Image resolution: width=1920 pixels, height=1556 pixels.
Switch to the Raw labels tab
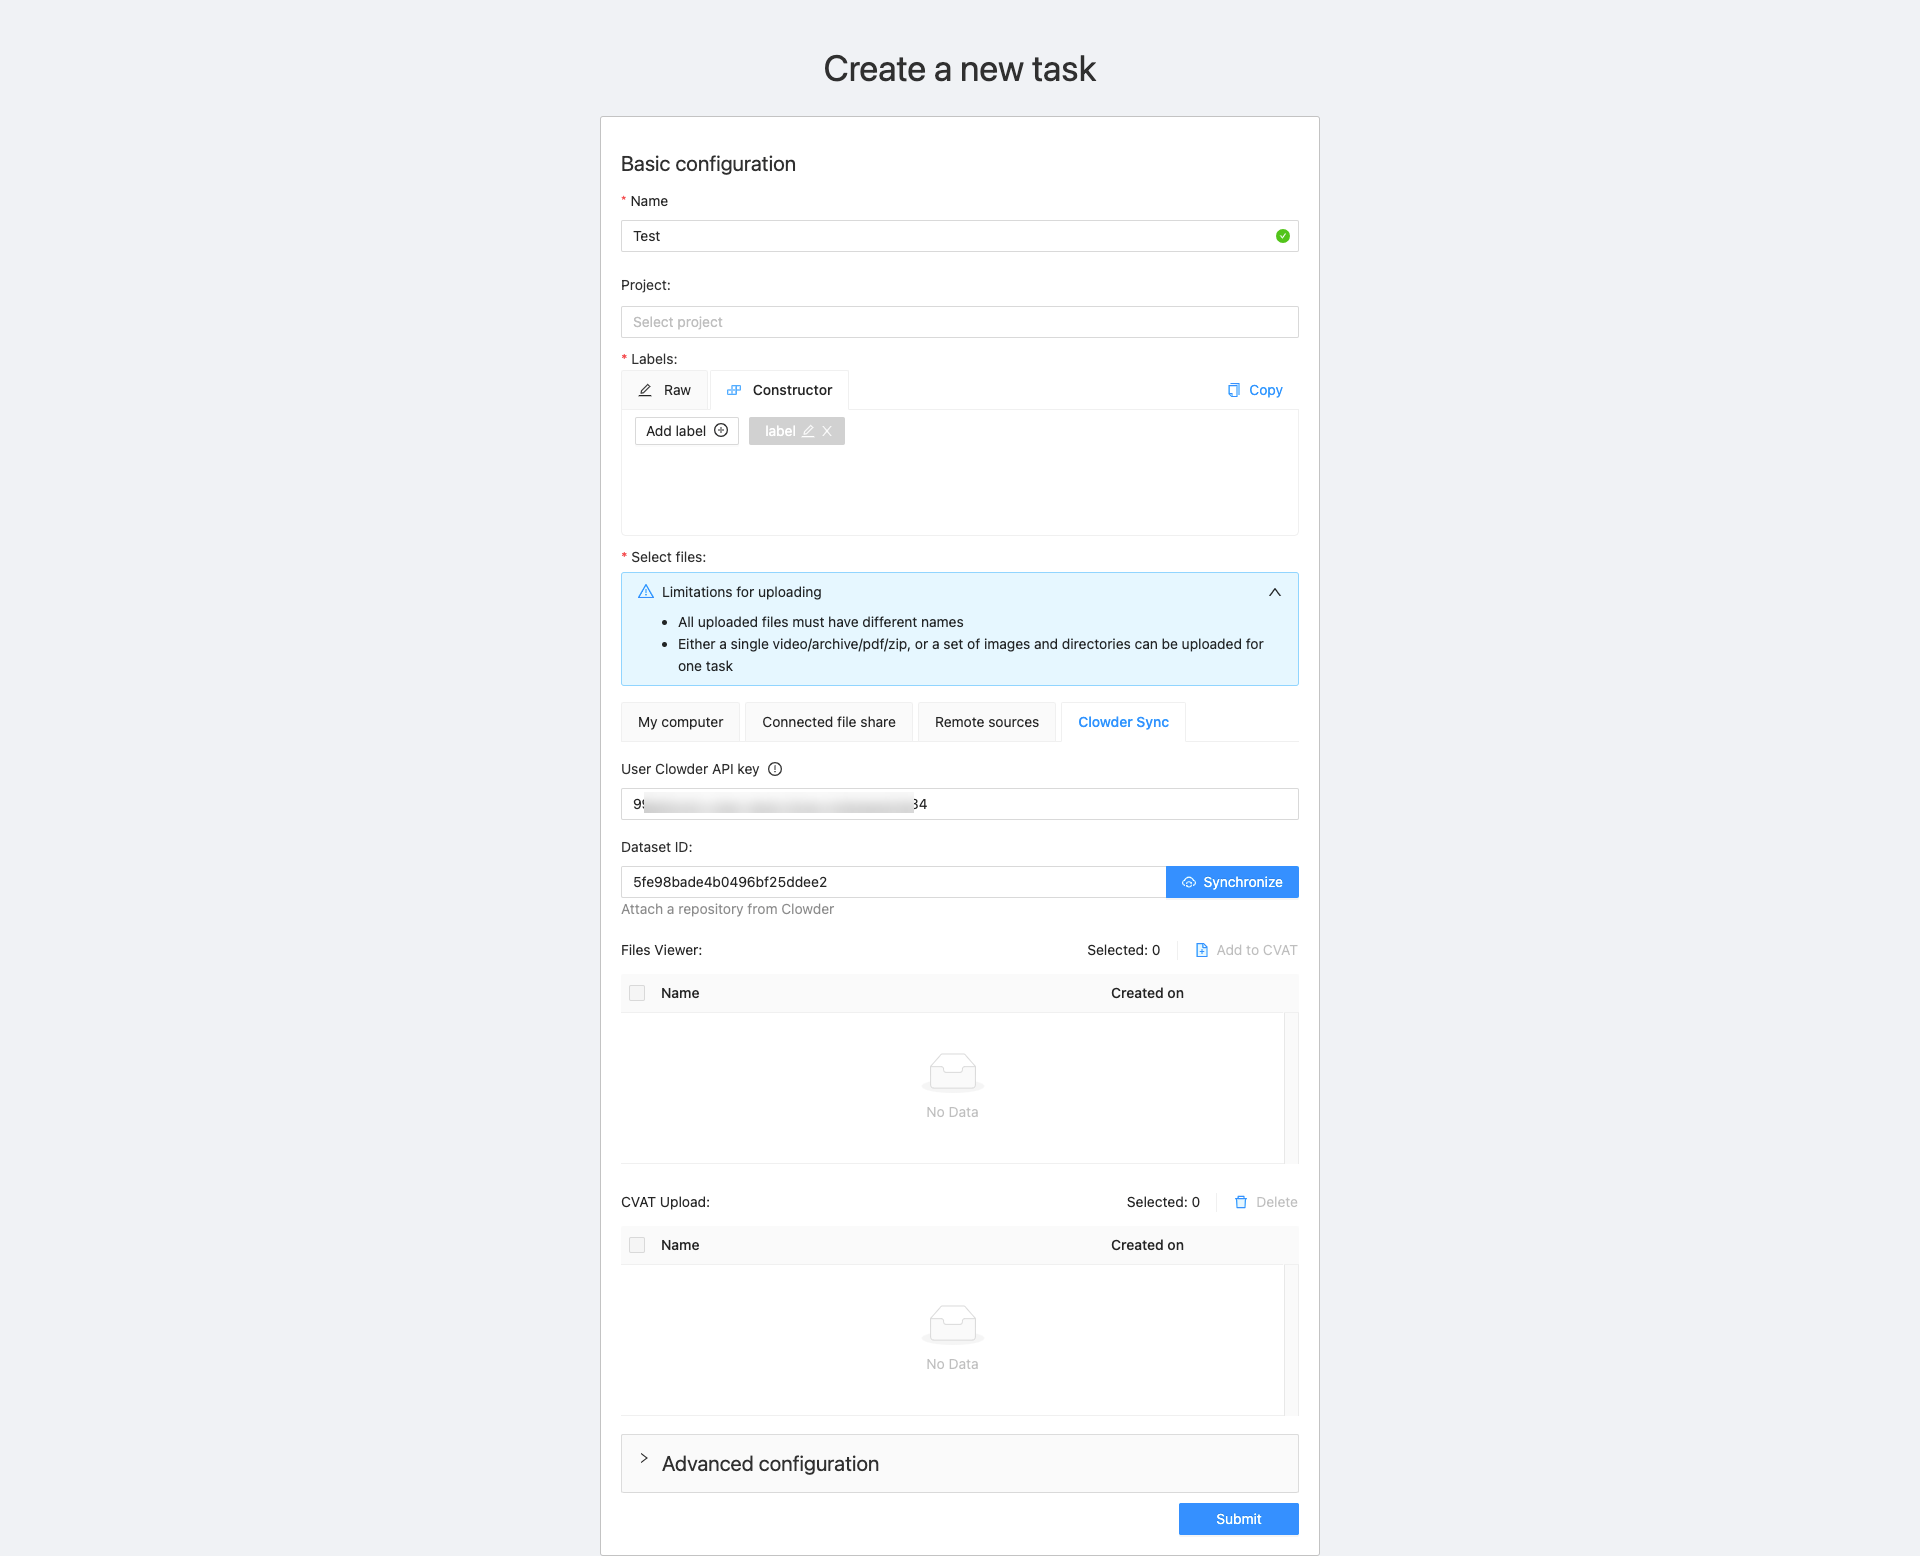(664, 390)
